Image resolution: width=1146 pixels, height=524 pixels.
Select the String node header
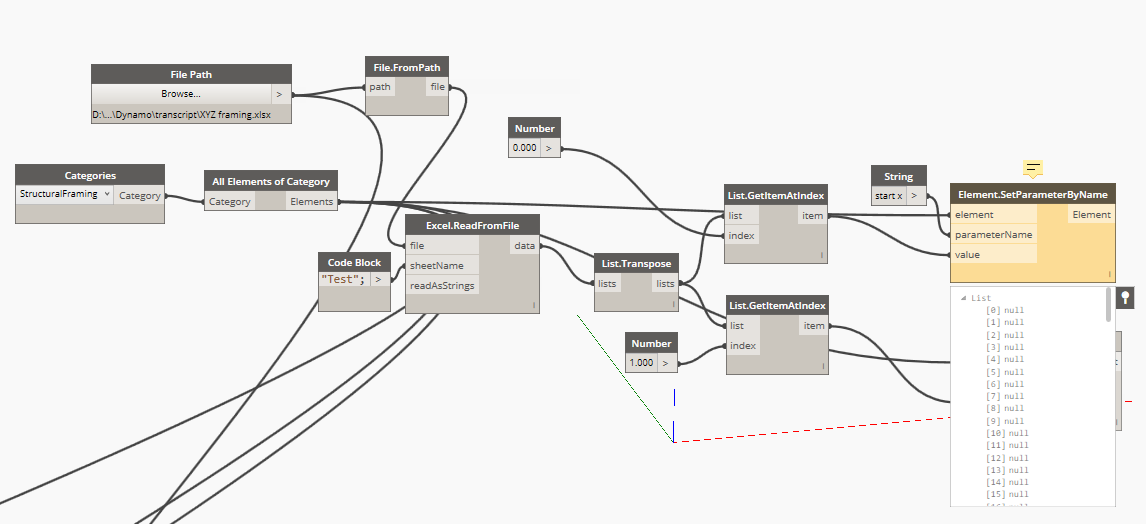(898, 176)
